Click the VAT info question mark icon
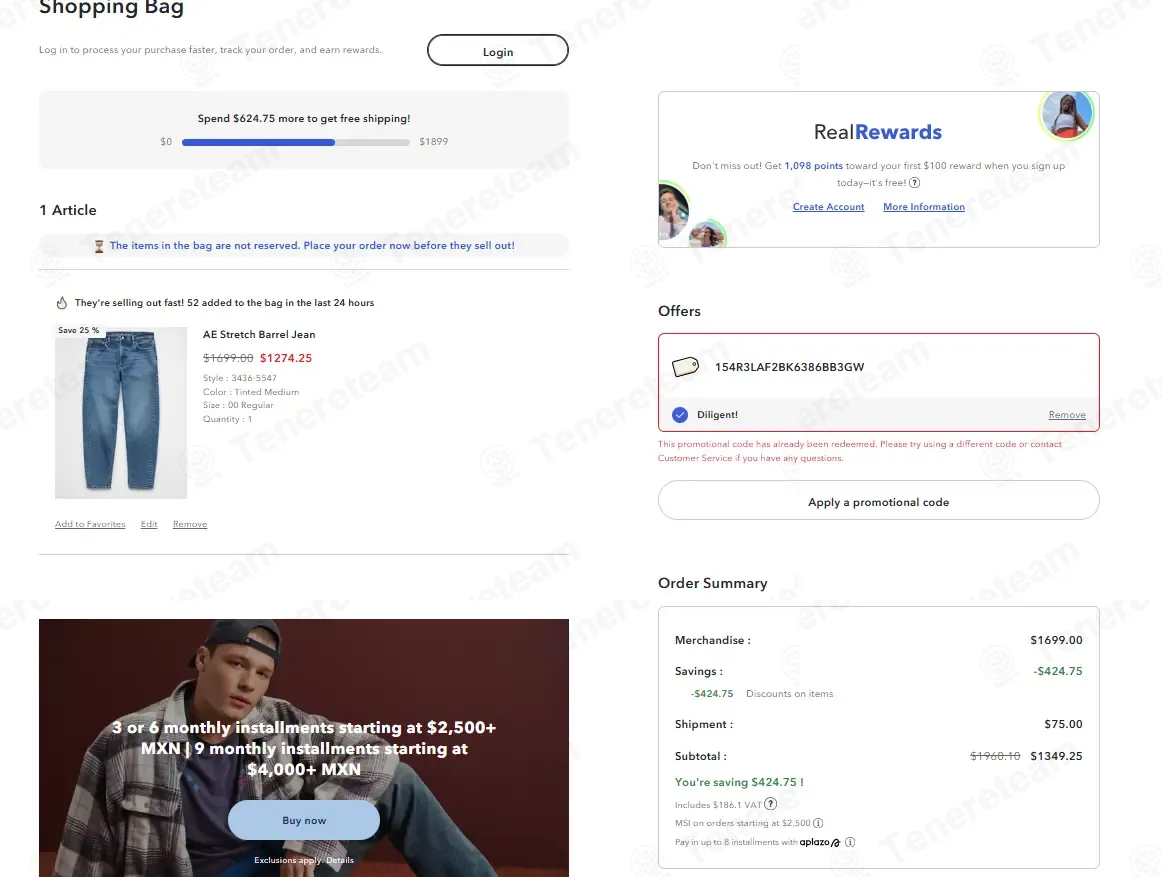Screen dimensions: 1162x877 click(x=771, y=804)
